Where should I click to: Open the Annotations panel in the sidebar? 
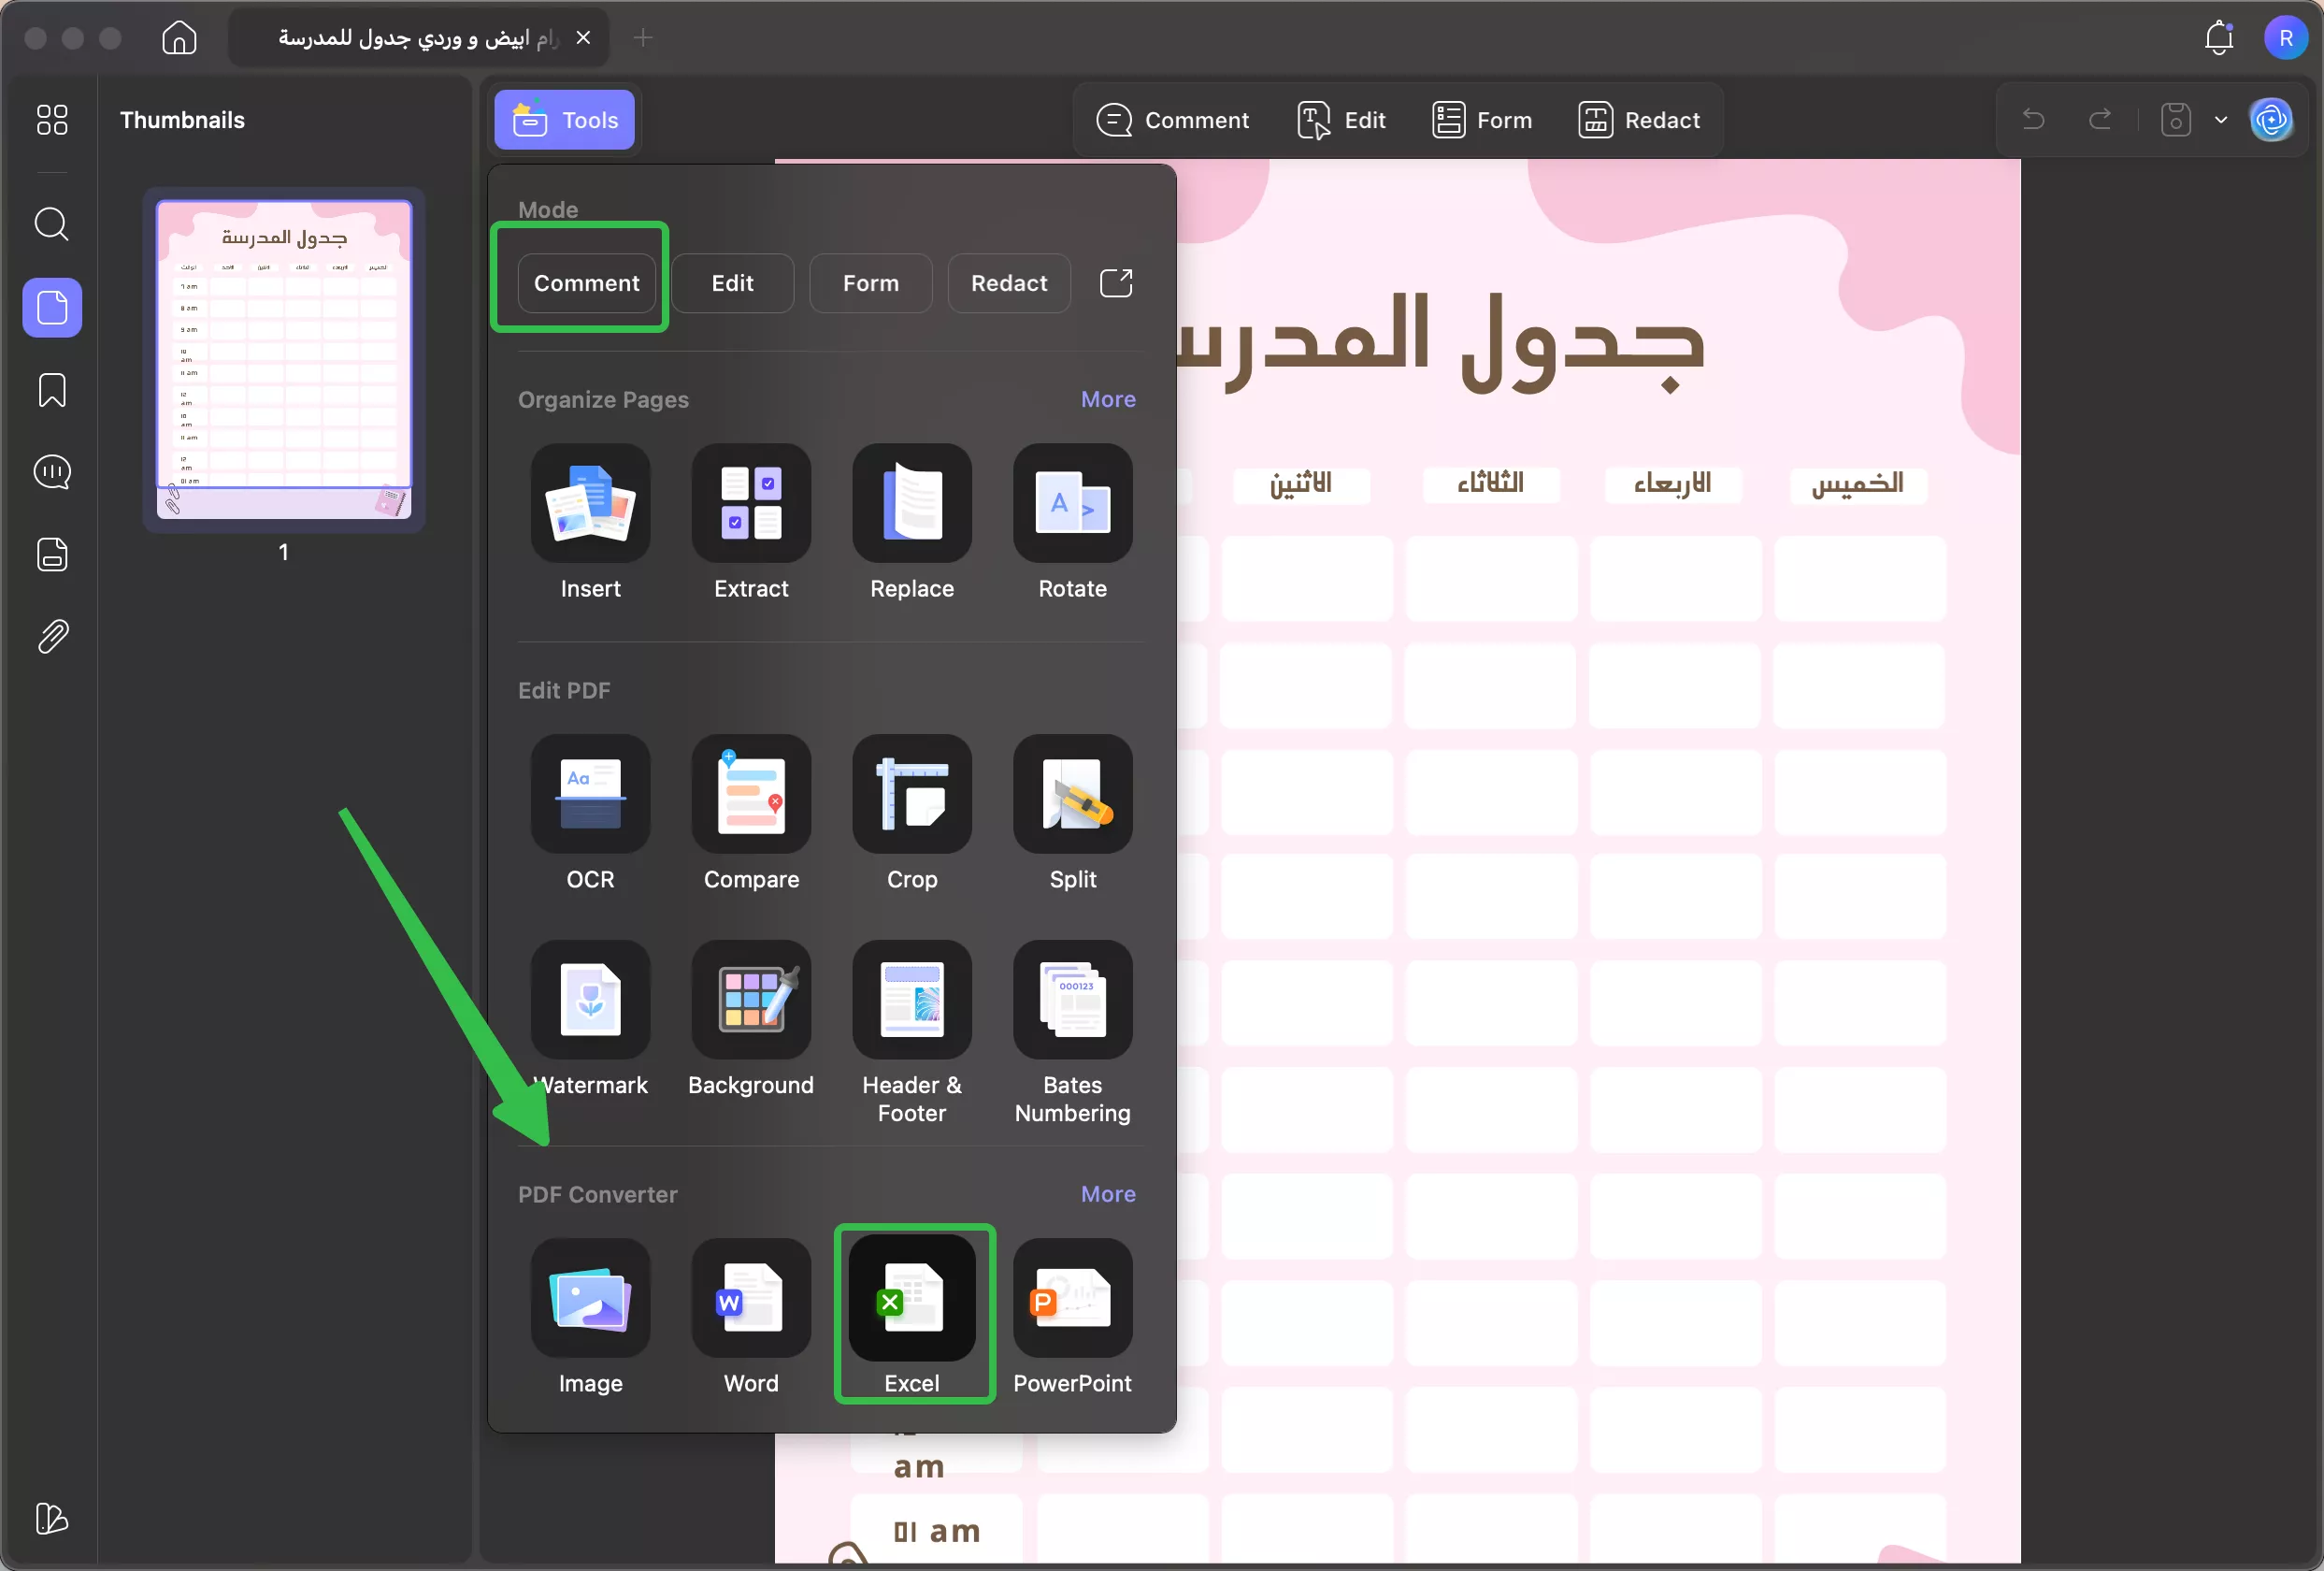pyautogui.click(x=51, y=471)
